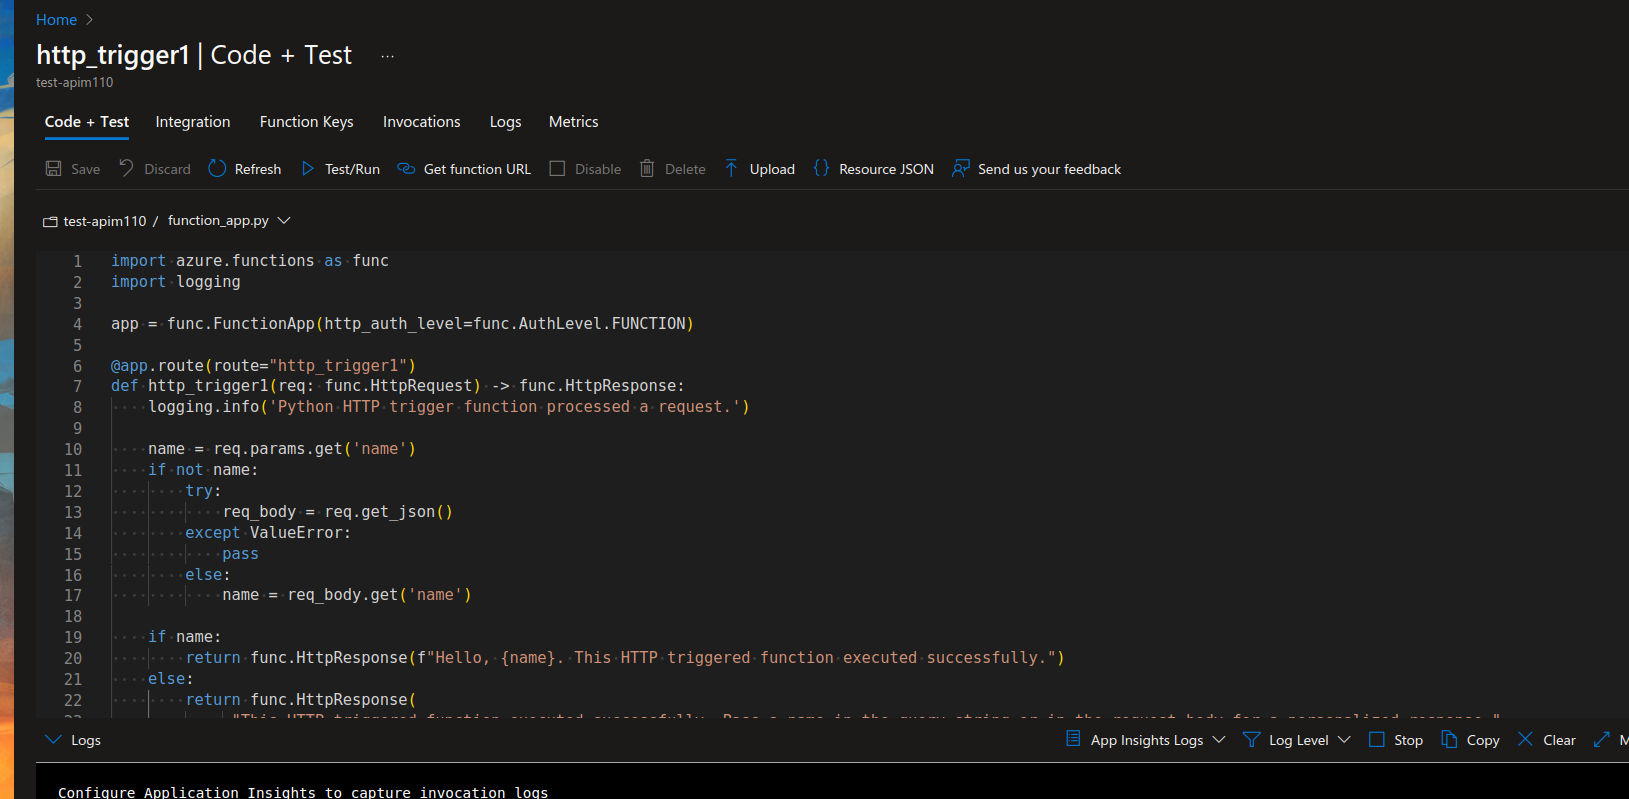
Task: Click the 'Configure Application Insights' log message
Action: (x=303, y=792)
